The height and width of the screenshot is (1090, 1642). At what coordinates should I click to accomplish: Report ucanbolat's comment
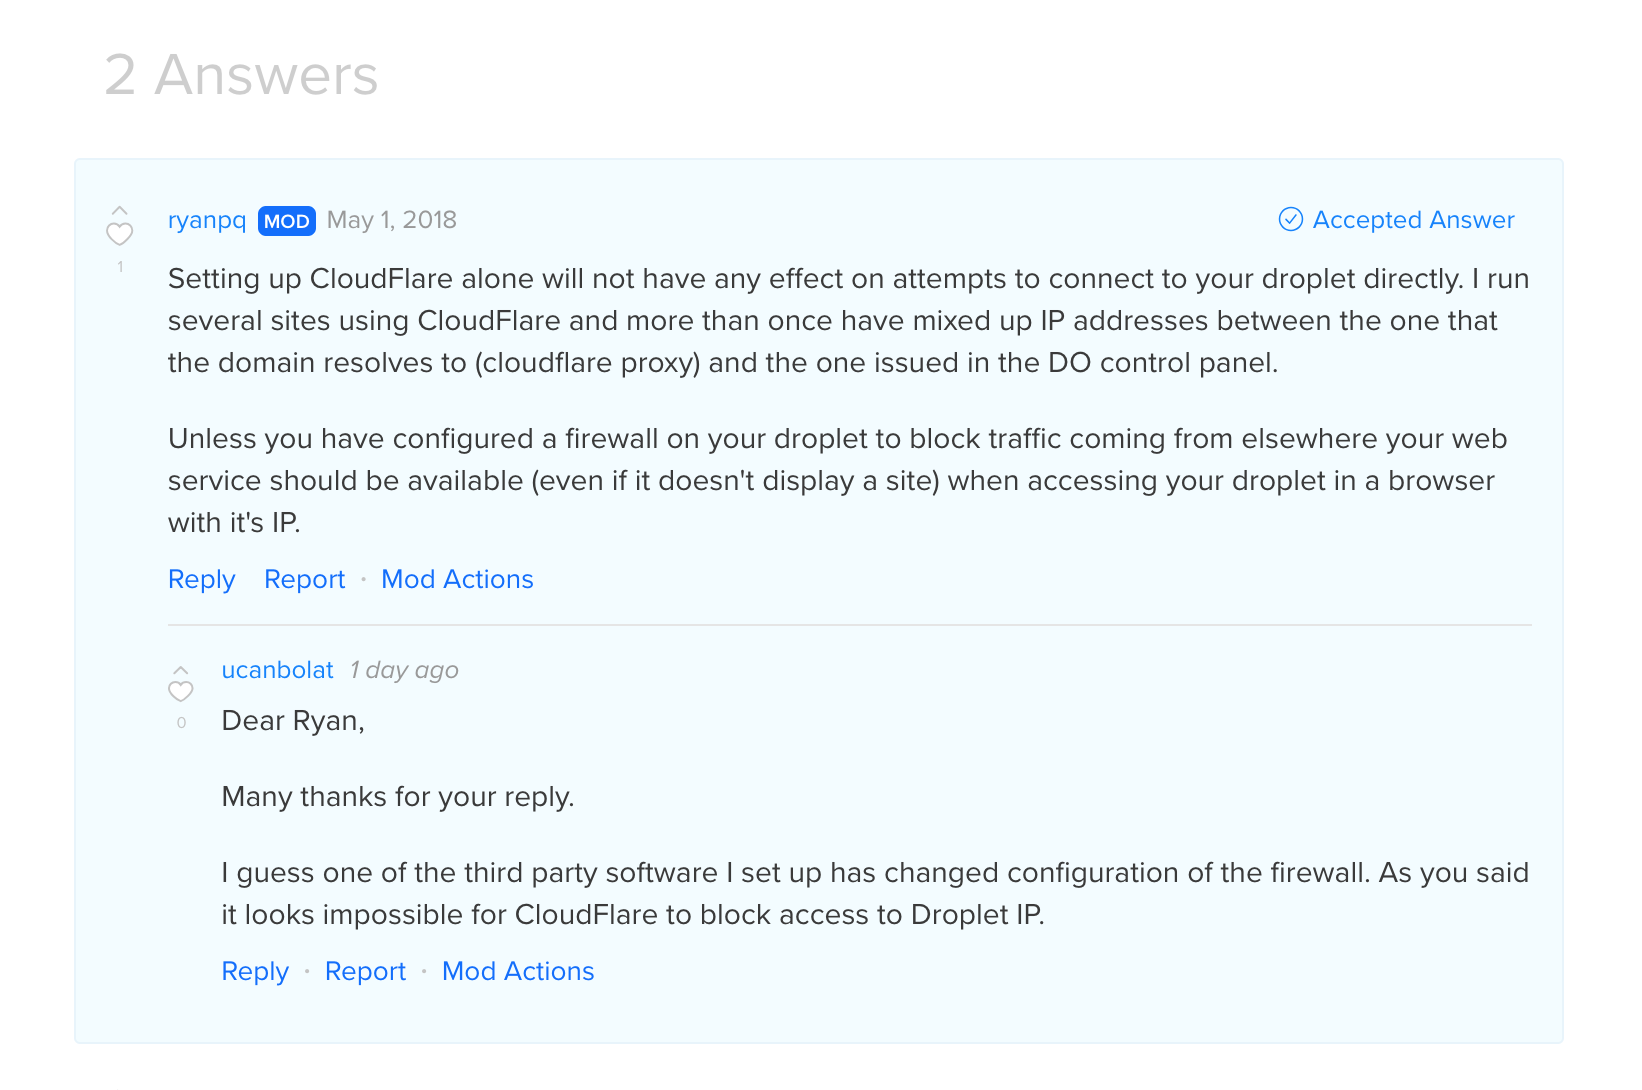click(x=365, y=972)
